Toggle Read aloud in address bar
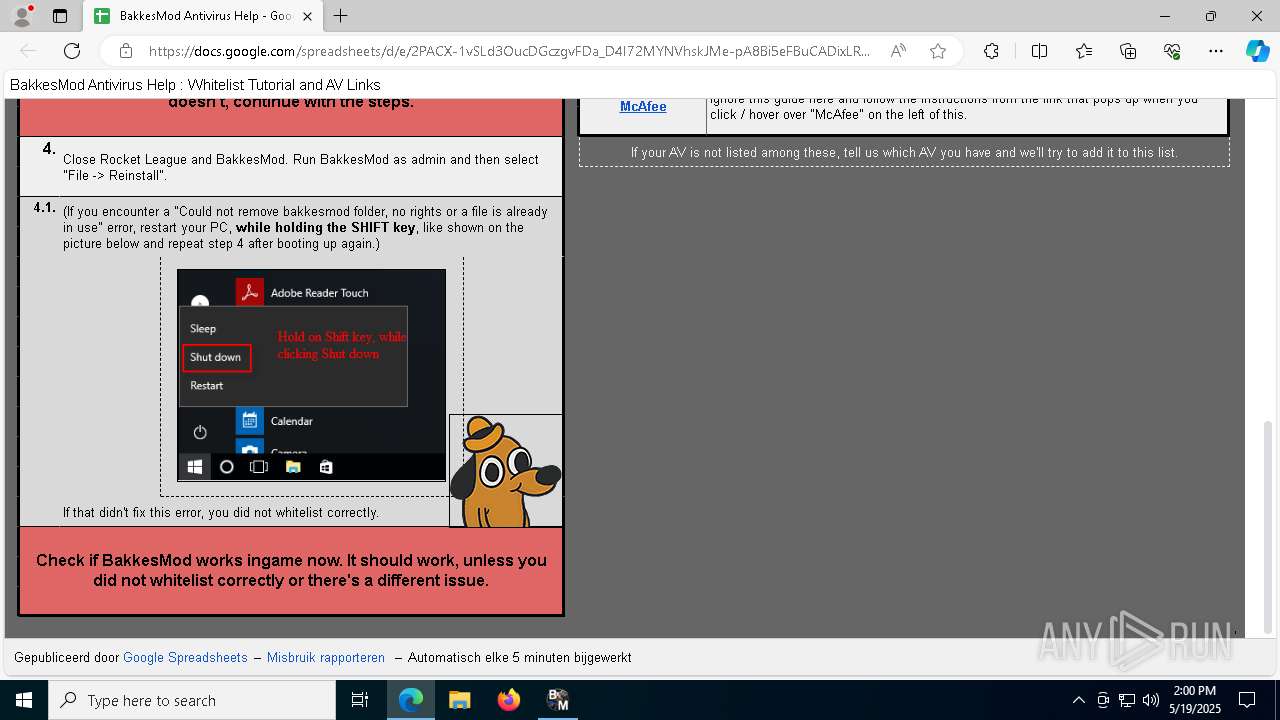Image resolution: width=1280 pixels, height=720 pixels. [x=898, y=51]
